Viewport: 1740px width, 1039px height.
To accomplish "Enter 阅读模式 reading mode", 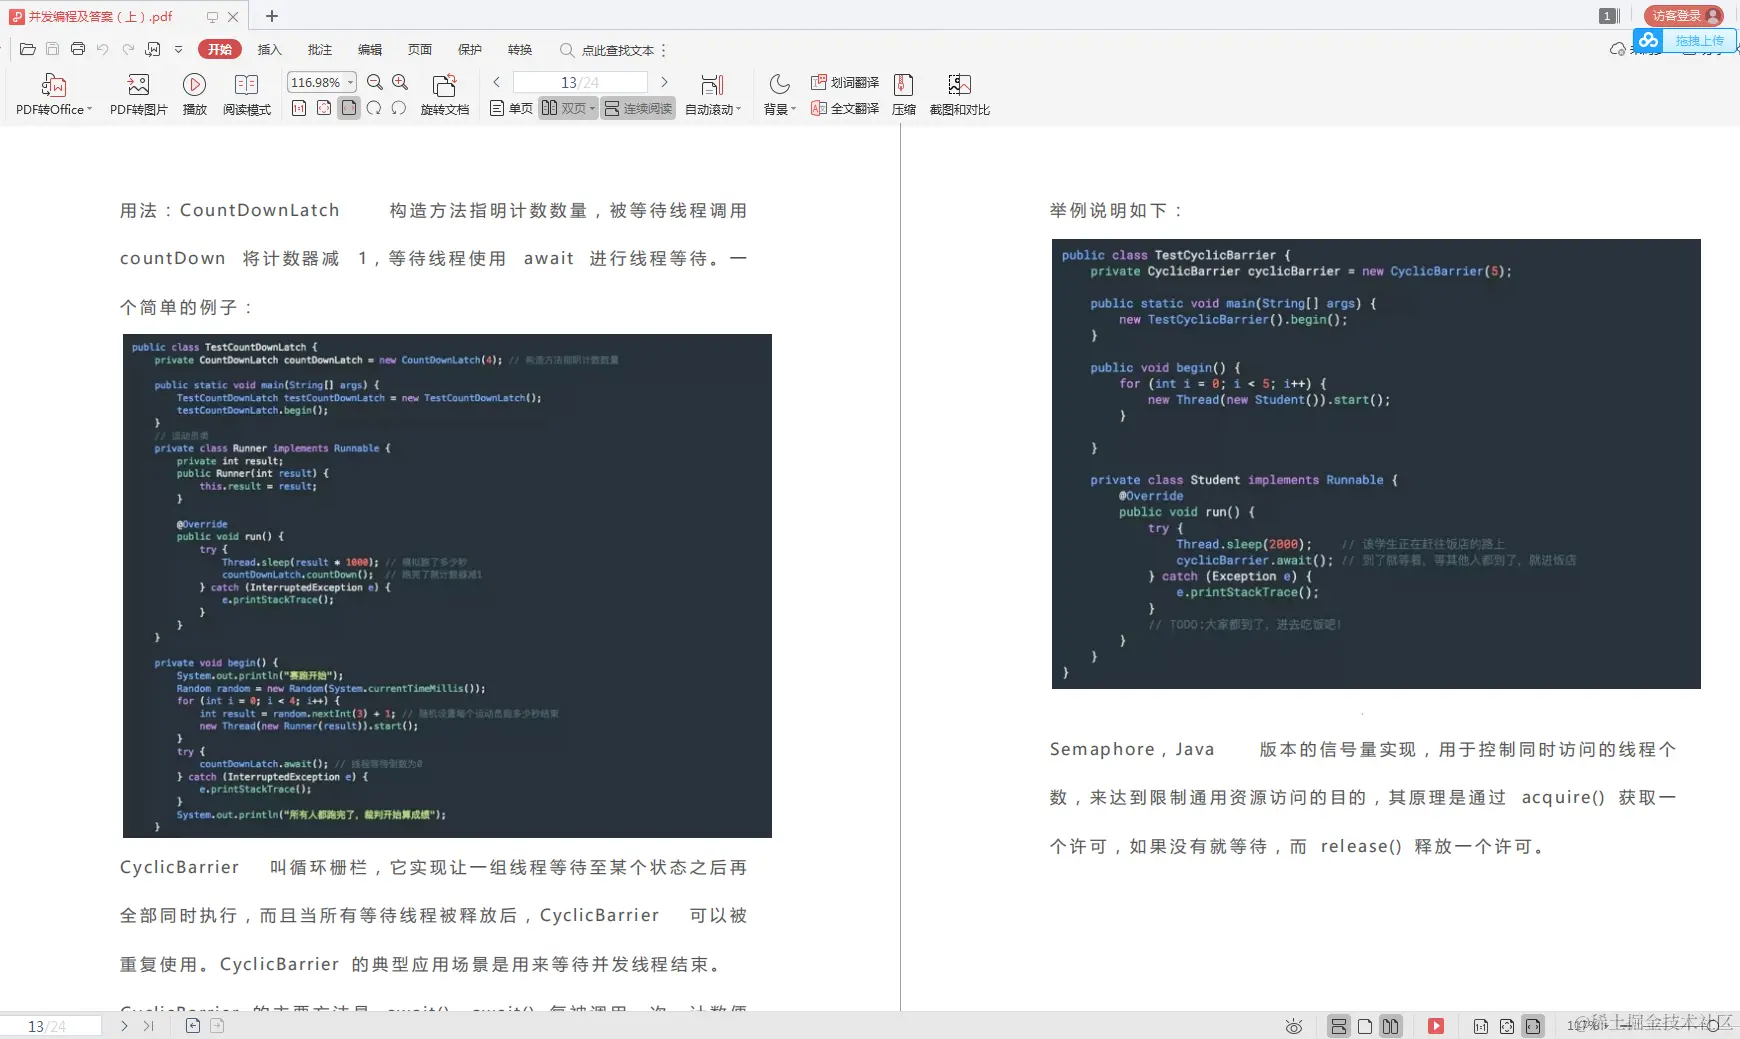I will (247, 94).
